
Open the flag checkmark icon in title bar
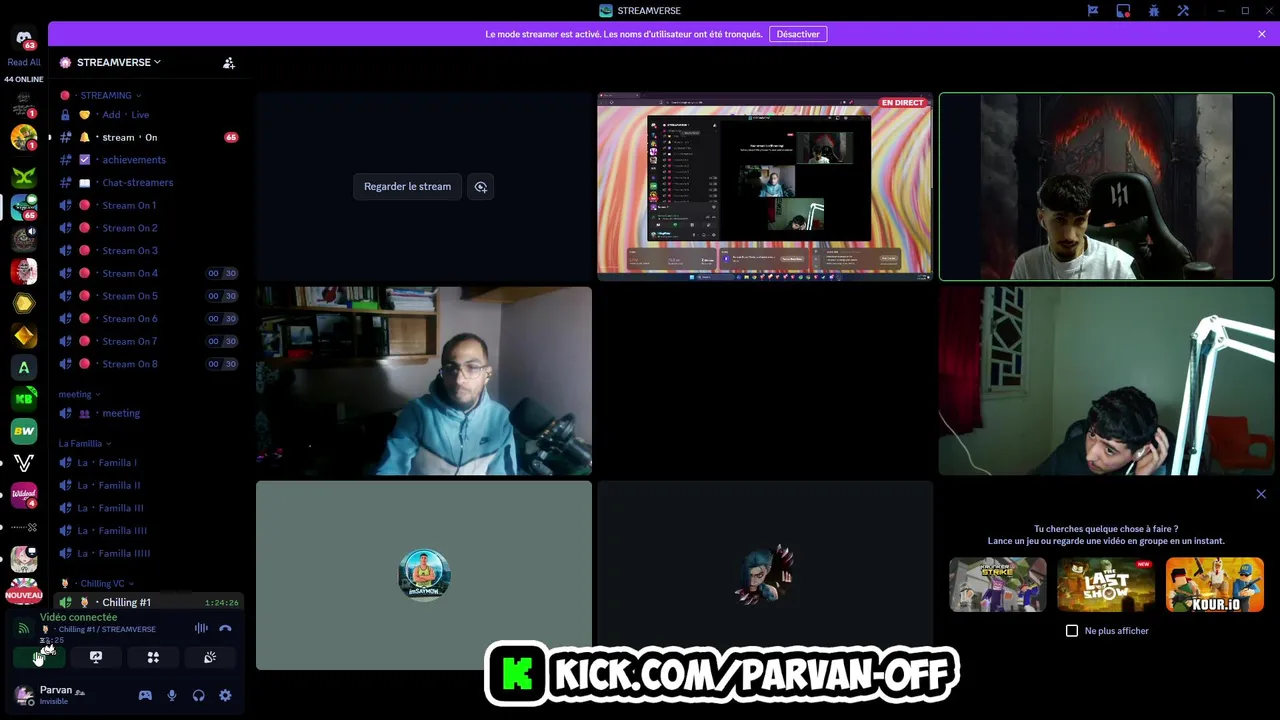point(1093,11)
